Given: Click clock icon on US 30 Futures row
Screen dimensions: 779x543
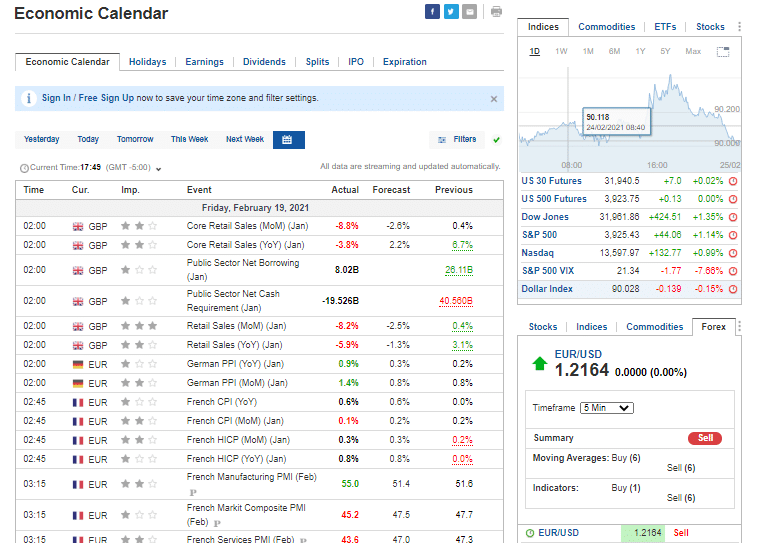Looking at the screenshot, I should [733, 181].
